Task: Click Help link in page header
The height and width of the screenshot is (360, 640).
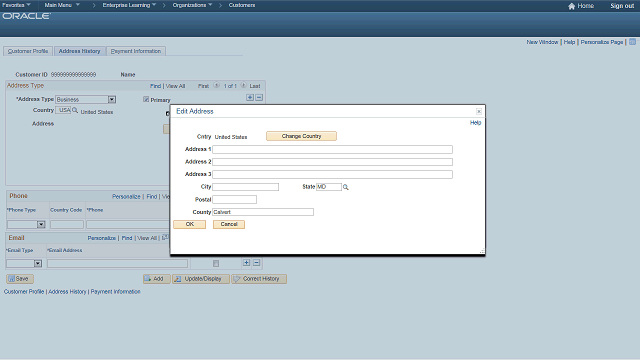Action: 569,42
